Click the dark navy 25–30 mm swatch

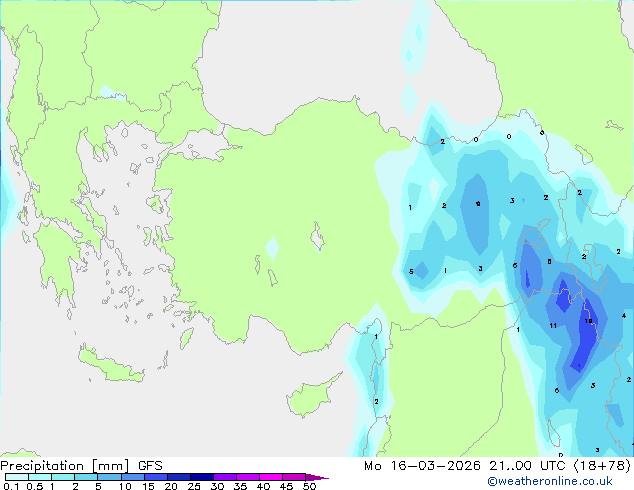201,477
